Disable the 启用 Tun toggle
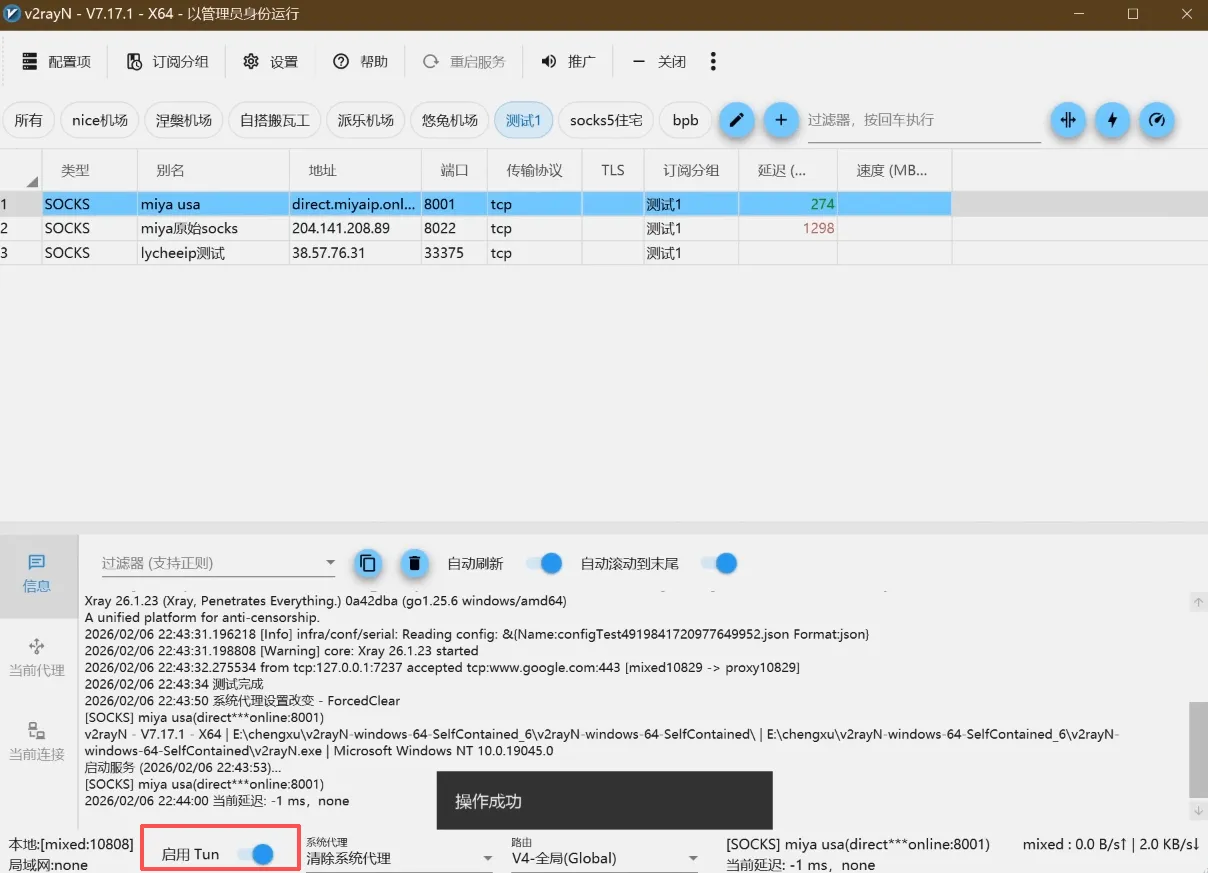Viewport: 1208px width, 873px height. tap(255, 854)
